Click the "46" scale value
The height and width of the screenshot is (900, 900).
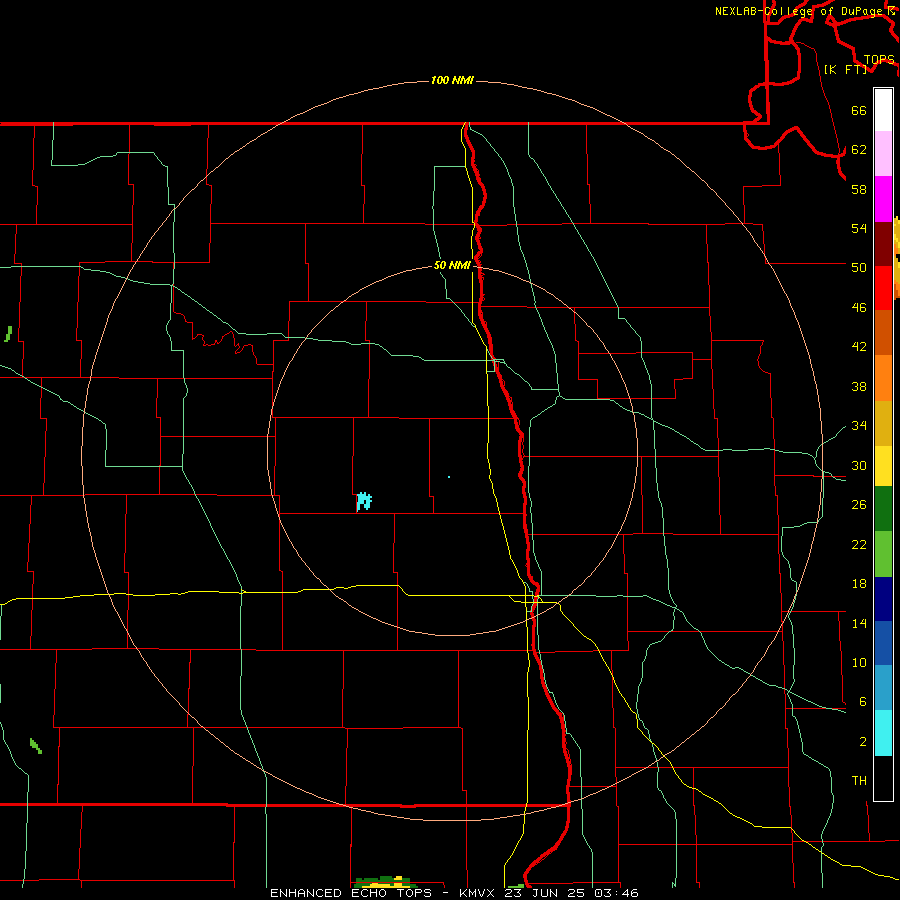(859, 308)
